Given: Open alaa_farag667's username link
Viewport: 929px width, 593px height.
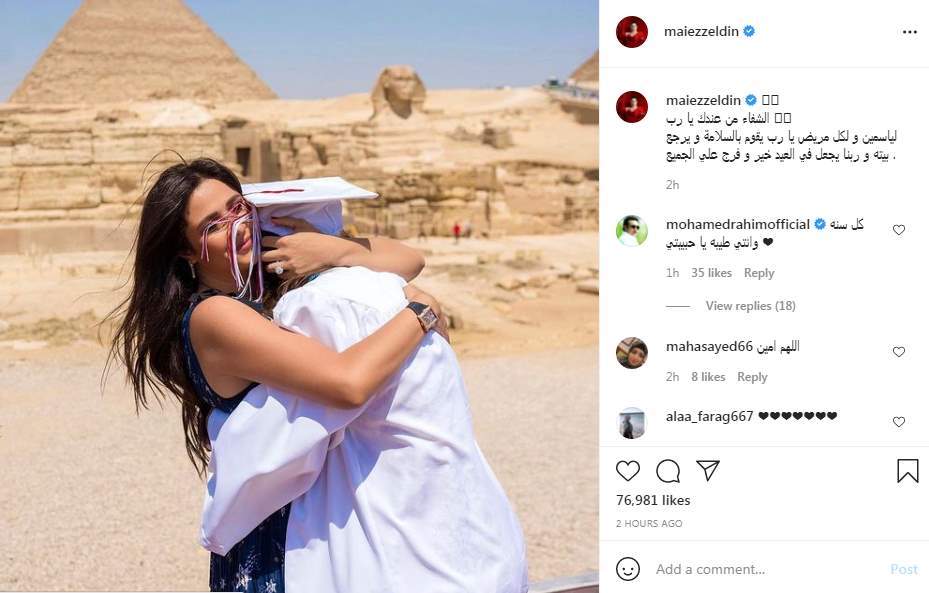Looking at the screenshot, I should (709, 416).
